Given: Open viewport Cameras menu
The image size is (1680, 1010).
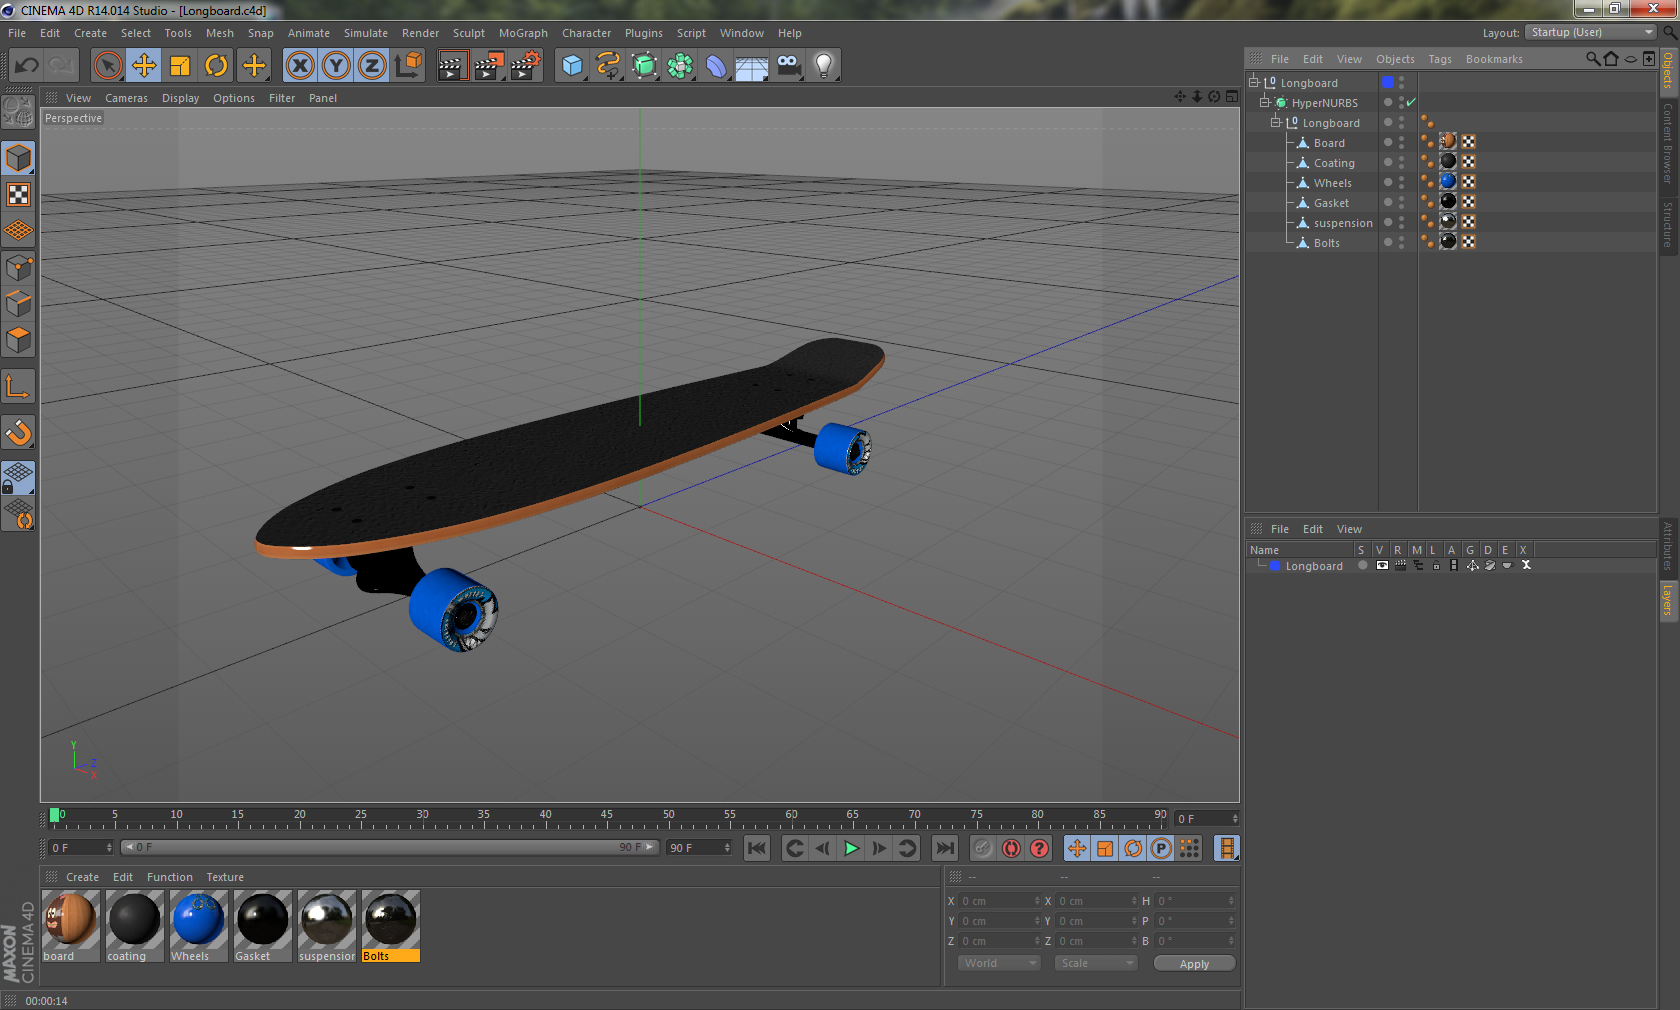Looking at the screenshot, I should (126, 98).
